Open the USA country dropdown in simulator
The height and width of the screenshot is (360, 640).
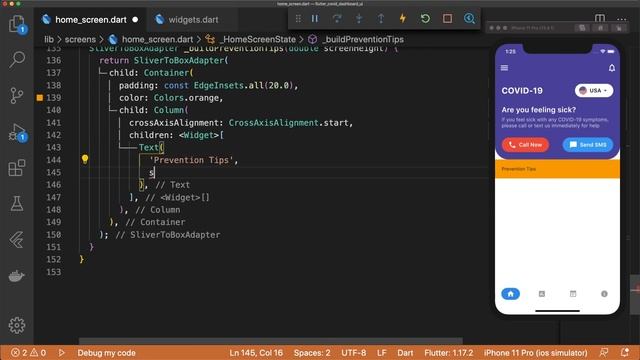[x=594, y=90]
